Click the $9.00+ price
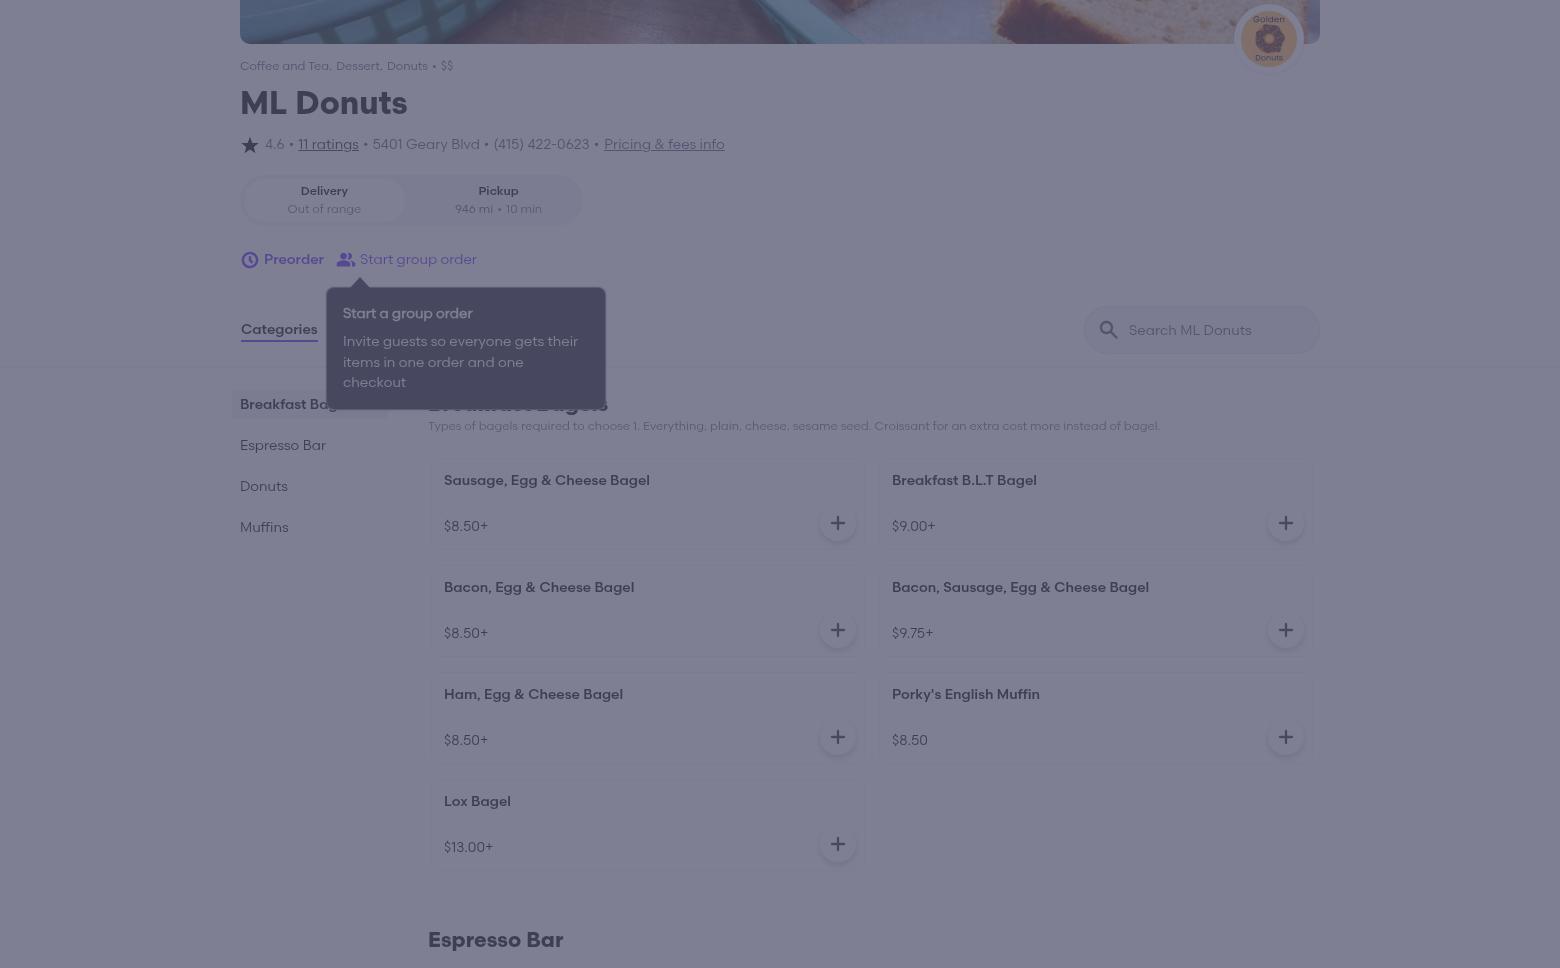 [x=913, y=526]
